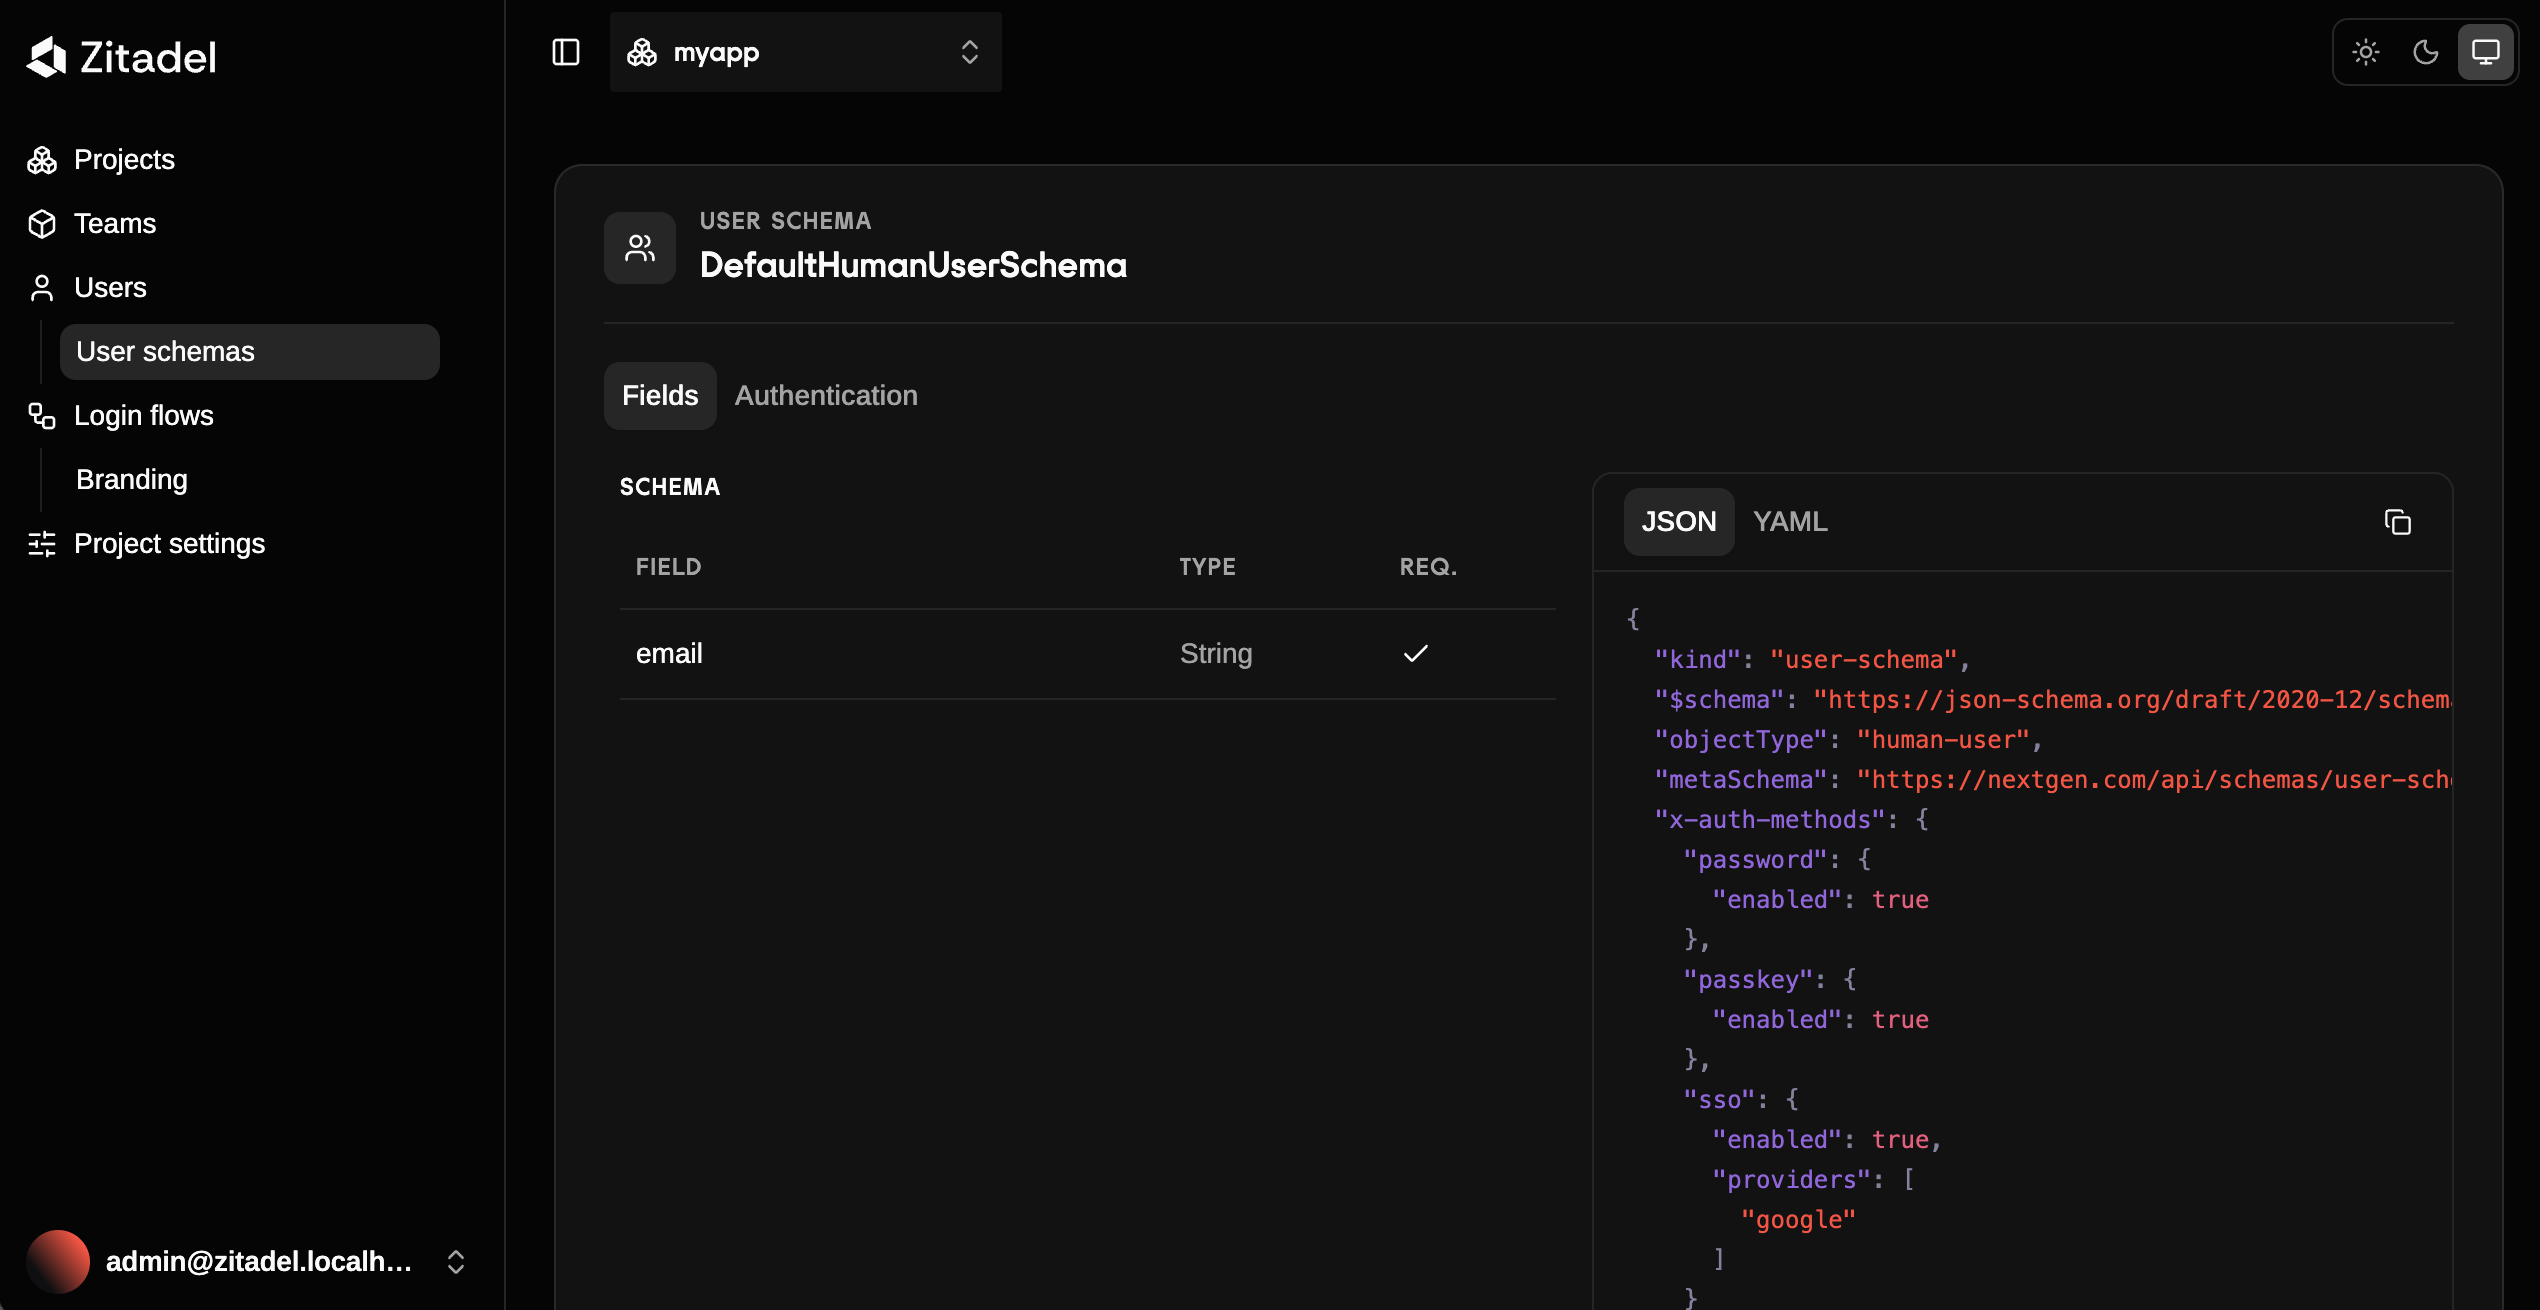
Task: Select system theme monitor icon
Action: (x=2486, y=52)
